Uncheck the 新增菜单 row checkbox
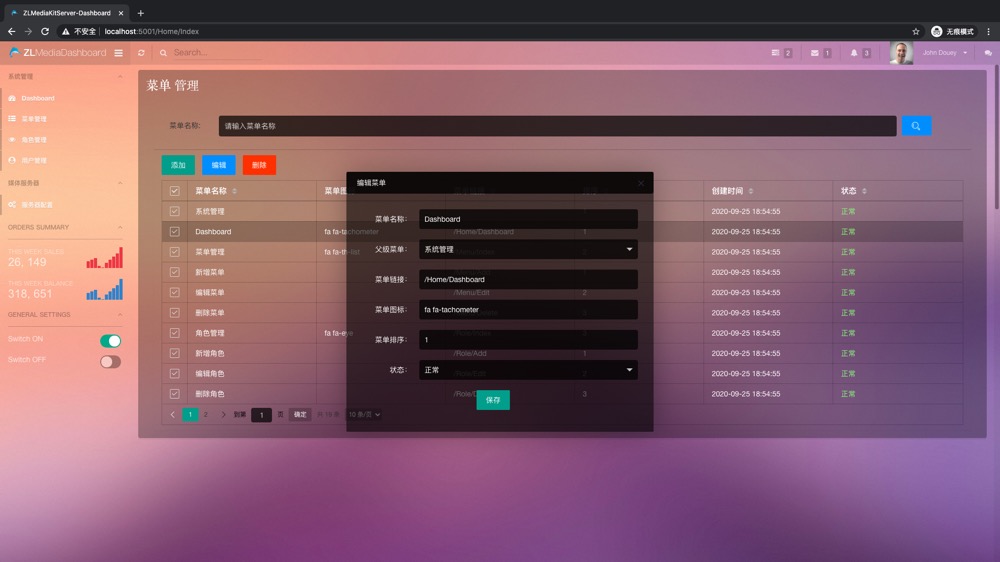The height and width of the screenshot is (562, 1000). 174,272
